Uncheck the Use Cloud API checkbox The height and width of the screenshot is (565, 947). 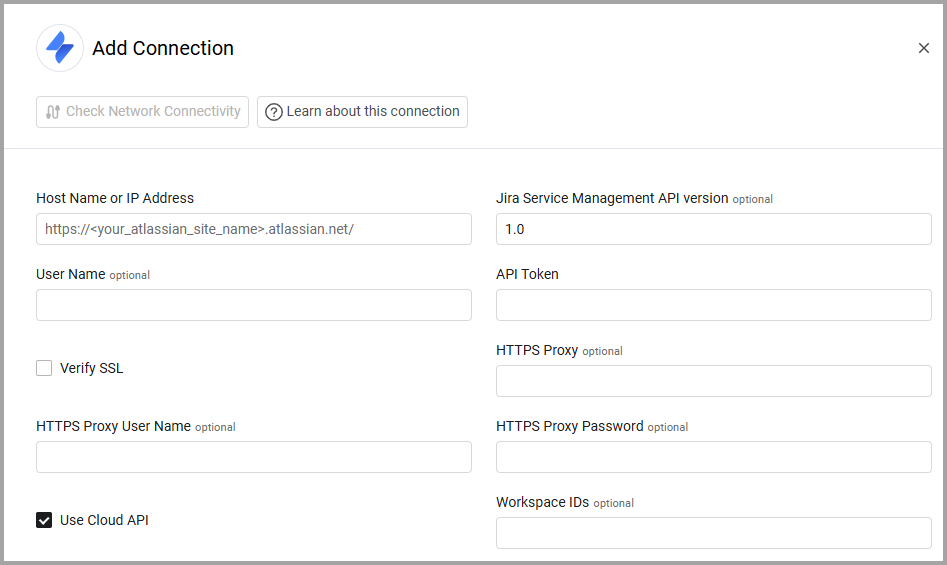tap(44, 520)
